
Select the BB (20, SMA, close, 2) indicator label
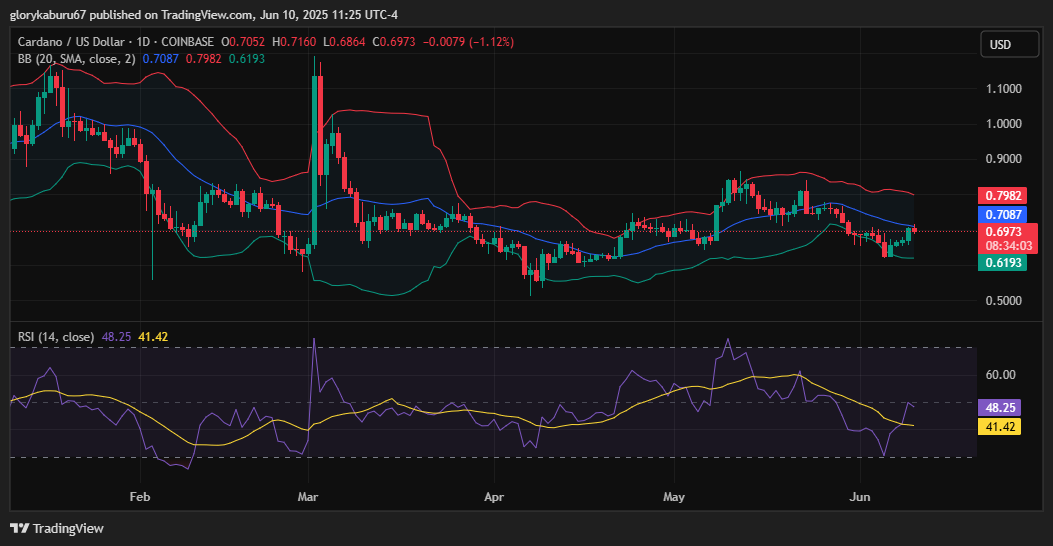point(76,59)
